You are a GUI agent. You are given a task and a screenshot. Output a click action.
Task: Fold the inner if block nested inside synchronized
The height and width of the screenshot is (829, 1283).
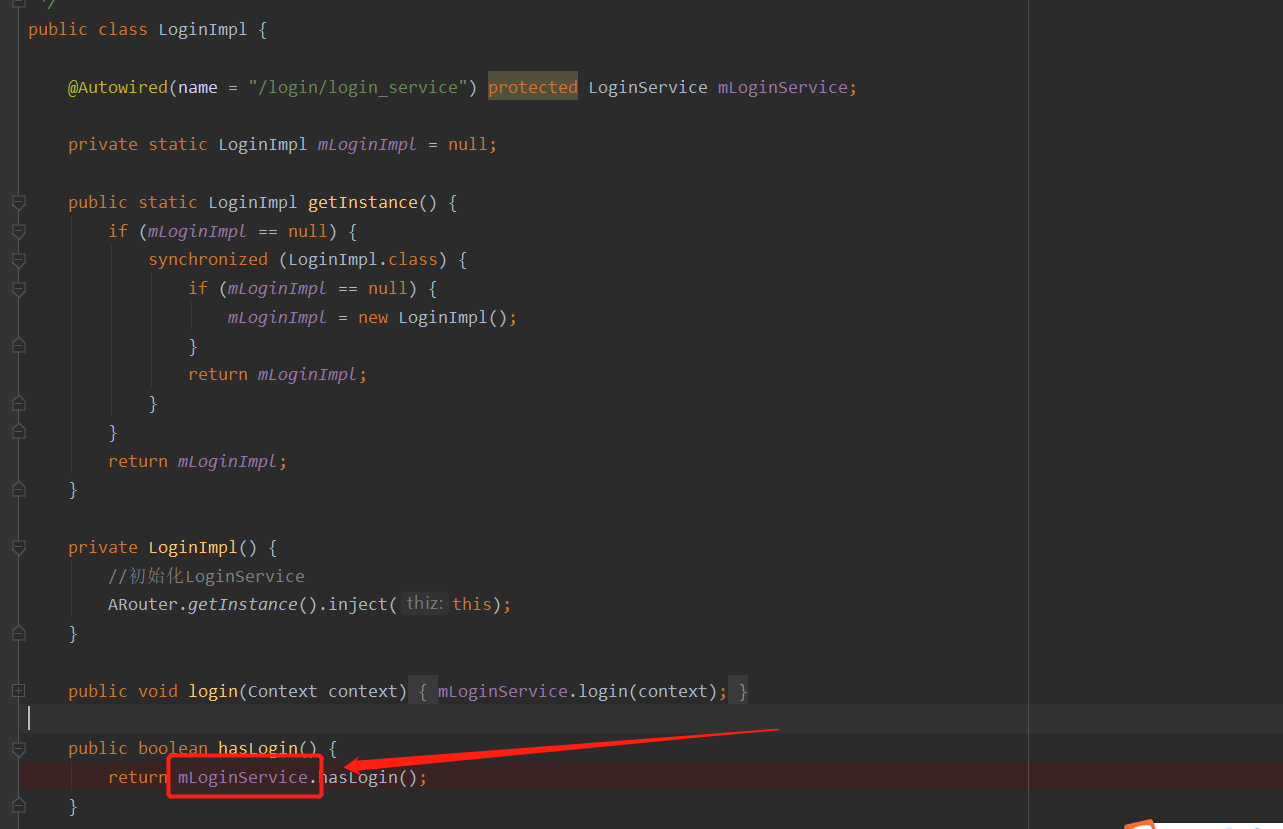pyautogui.click(x=18, y=289)
